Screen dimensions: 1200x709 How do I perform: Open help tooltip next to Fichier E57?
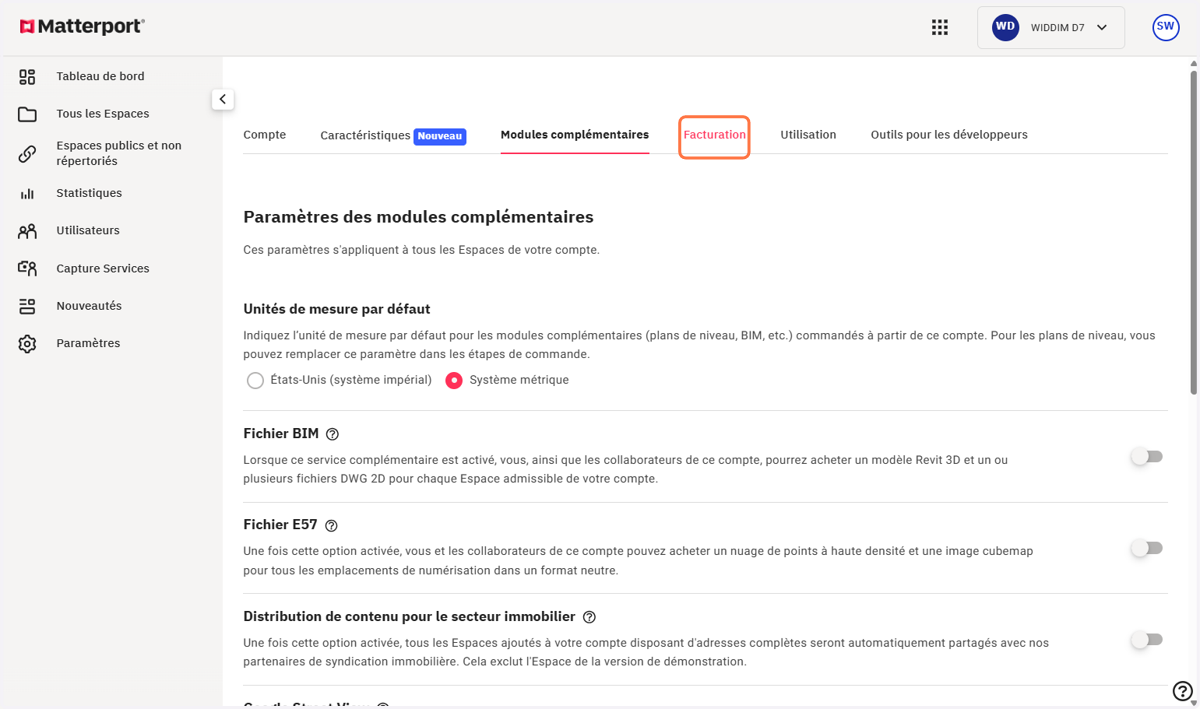[332, 526]
